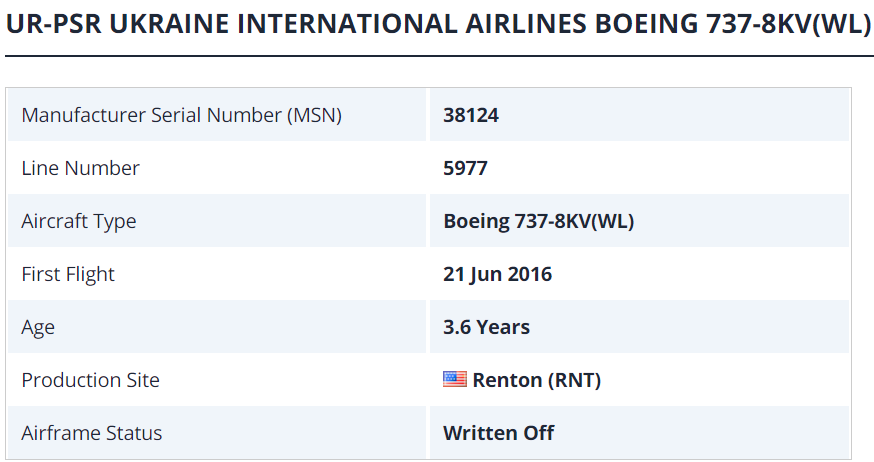Select the 3.6 Years age value

pos(486,327)
